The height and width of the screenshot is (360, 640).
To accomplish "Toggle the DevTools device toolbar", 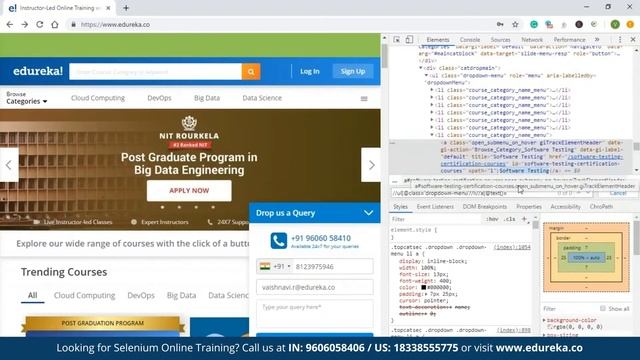I will tap(409, 40).
